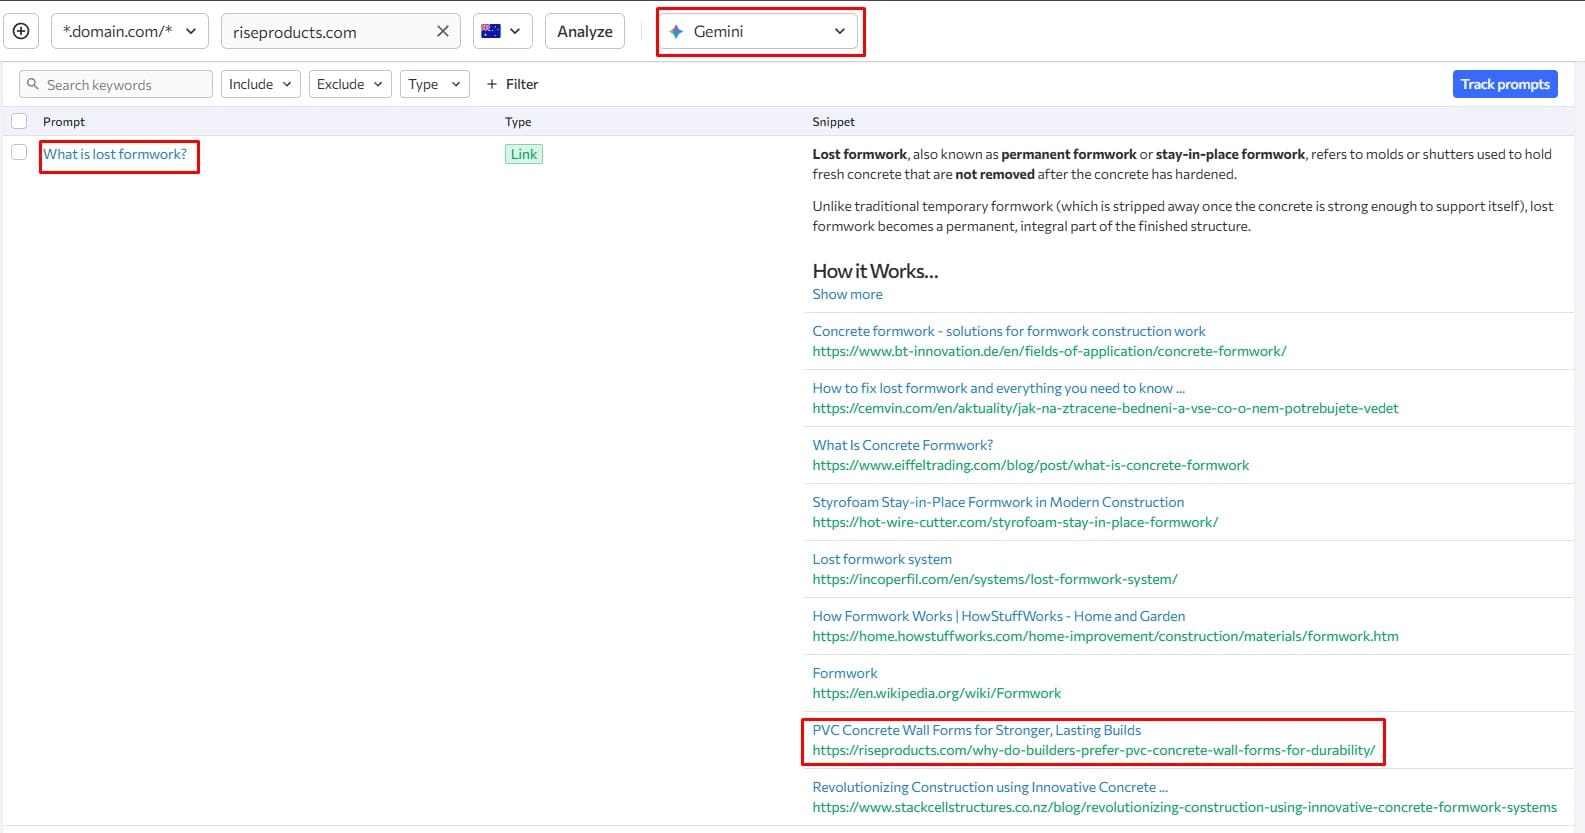Open the Exclude dropdown

[350, 84]
